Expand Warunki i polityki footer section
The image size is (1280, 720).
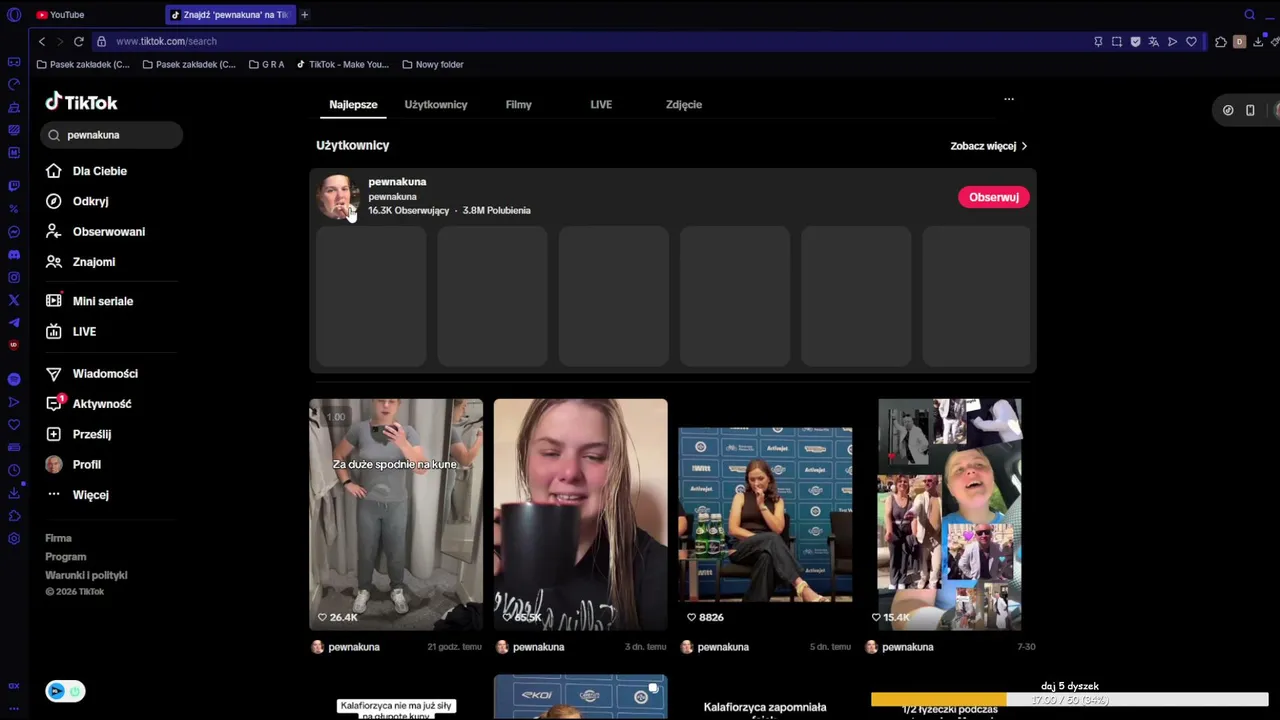point(86,575)
